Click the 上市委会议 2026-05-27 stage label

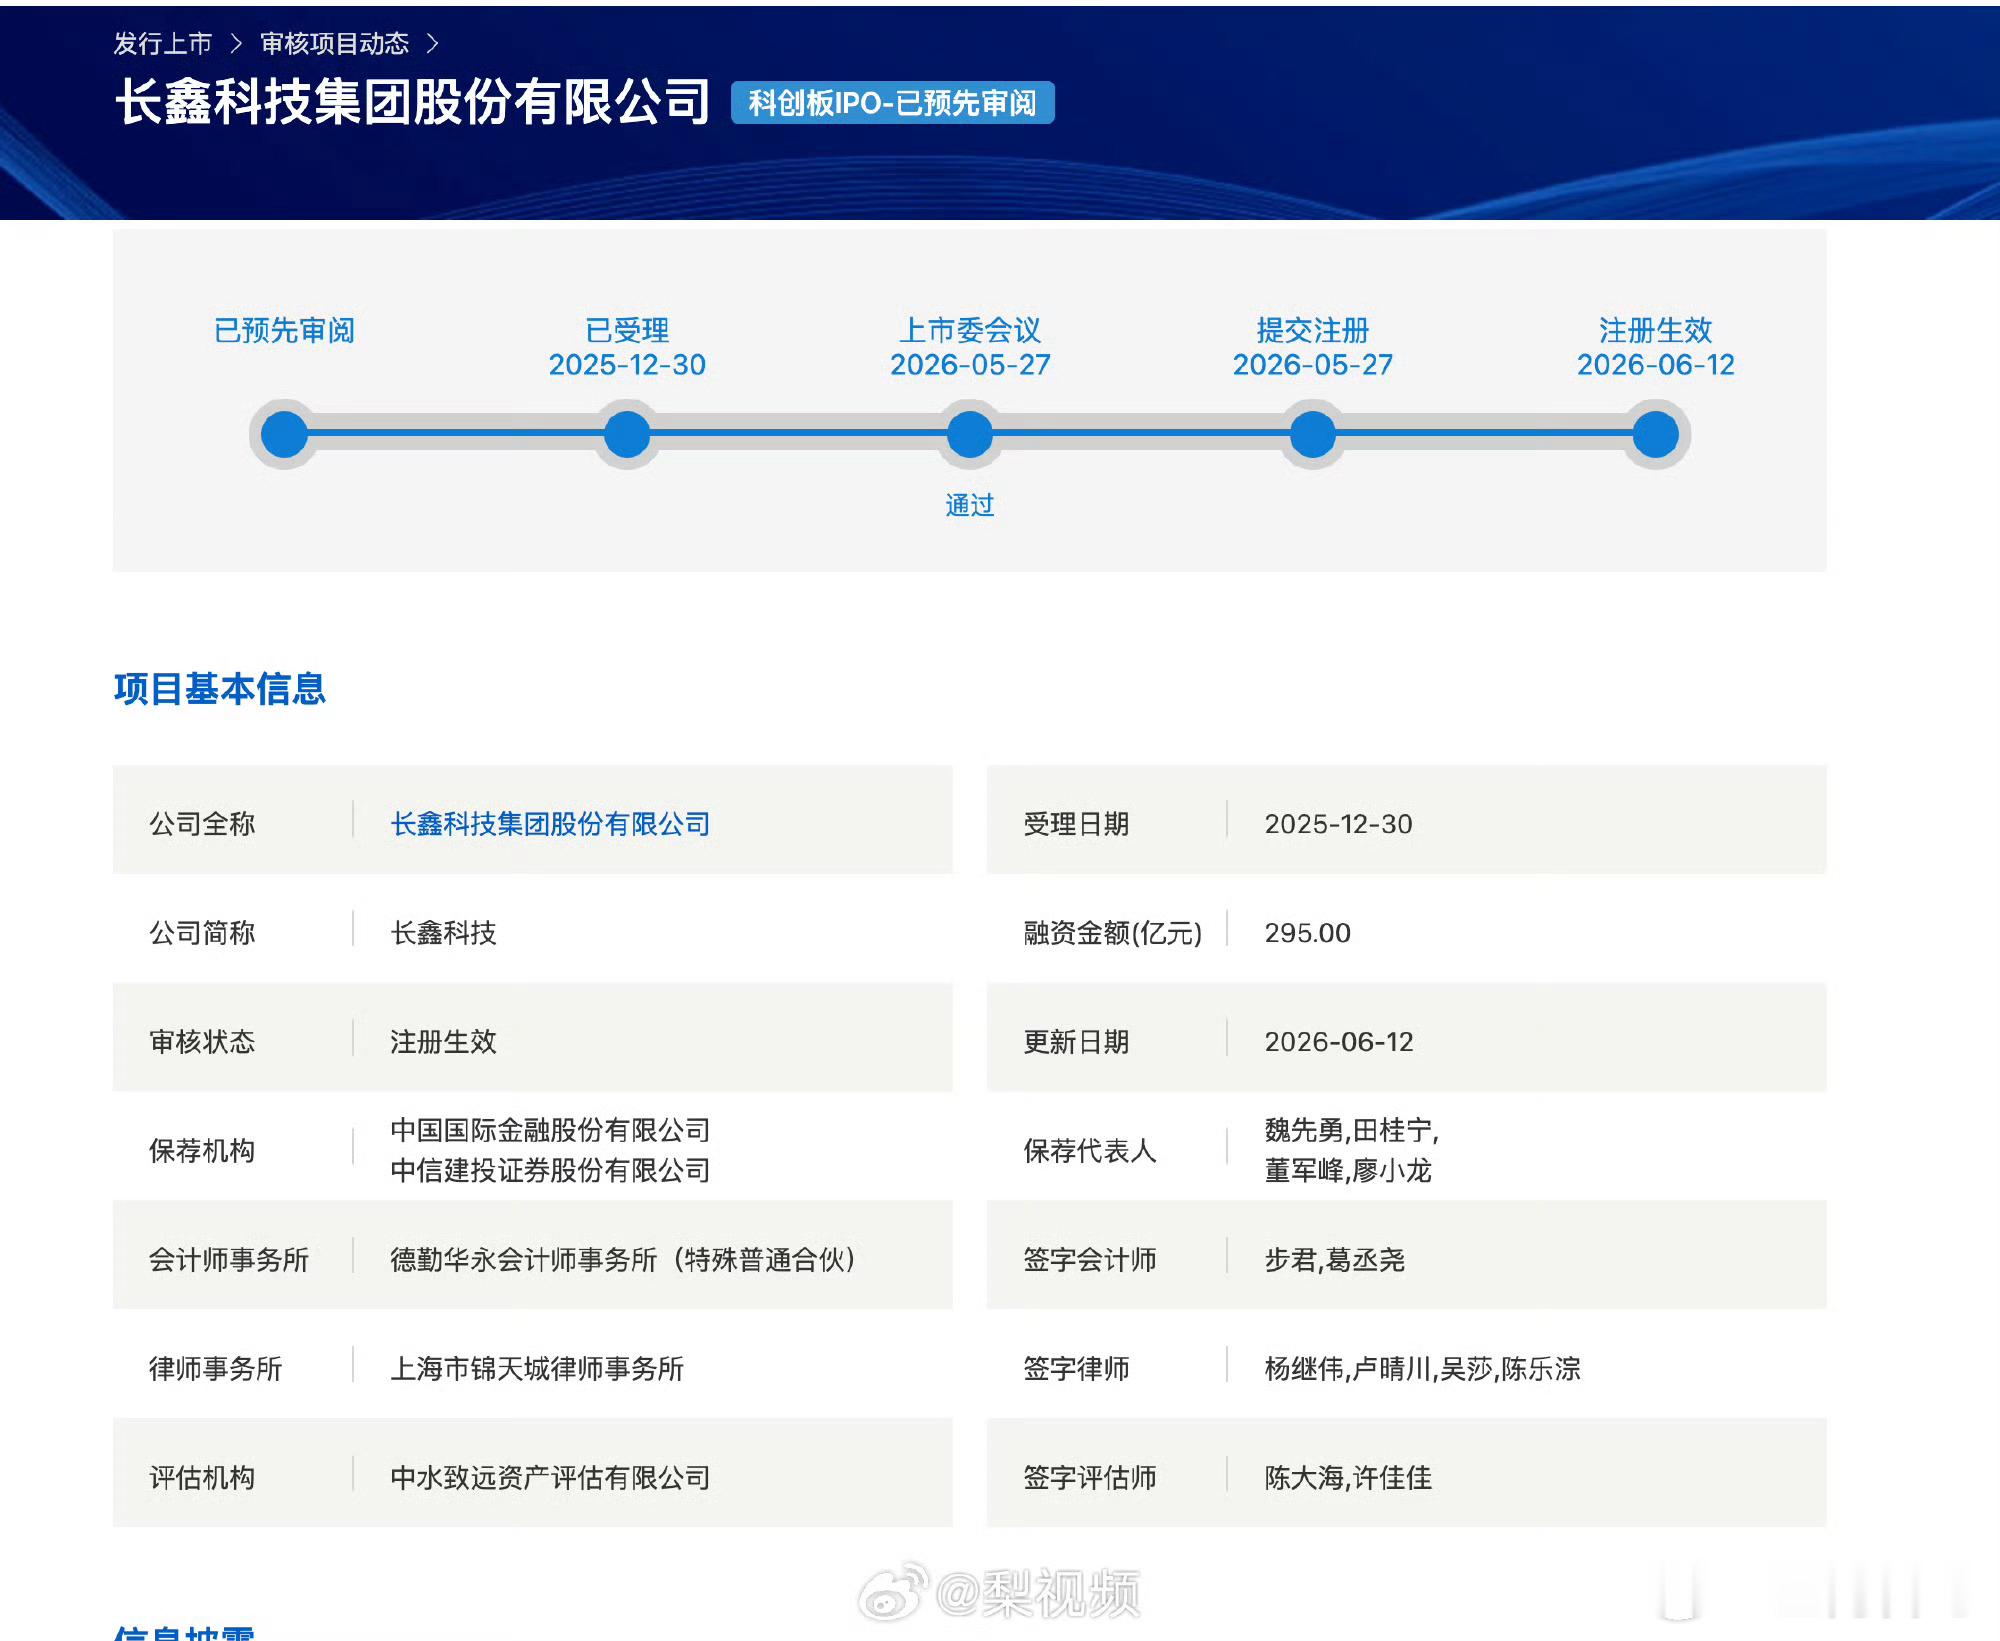(970, 347)
